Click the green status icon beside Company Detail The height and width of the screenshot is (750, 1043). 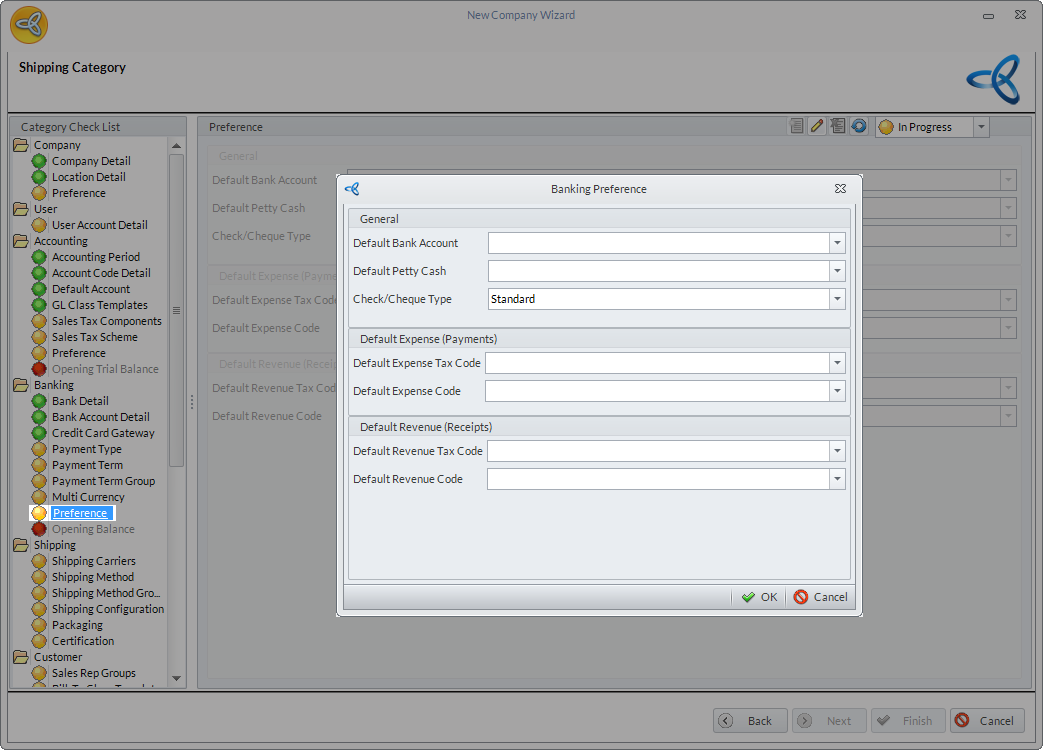(39, 161)
